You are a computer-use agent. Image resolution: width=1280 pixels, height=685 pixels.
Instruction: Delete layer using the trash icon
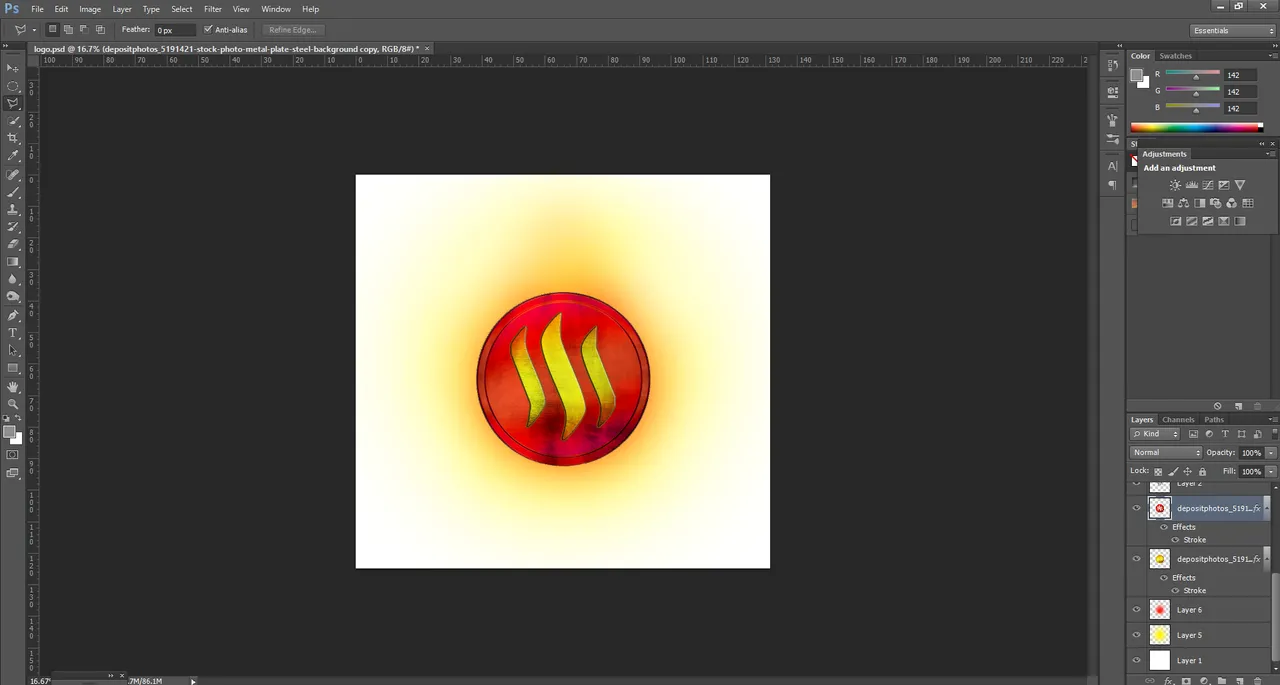click(x=1257, y=681)
